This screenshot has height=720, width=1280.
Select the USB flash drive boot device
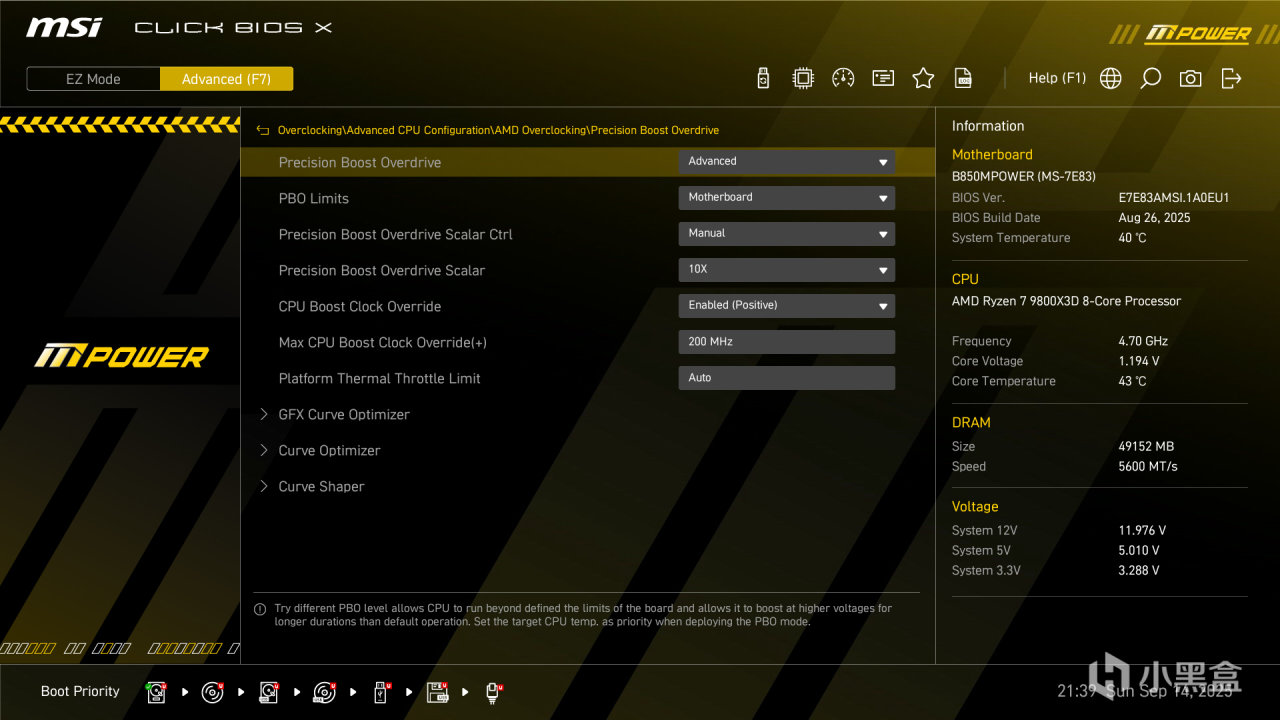point(382,692)
